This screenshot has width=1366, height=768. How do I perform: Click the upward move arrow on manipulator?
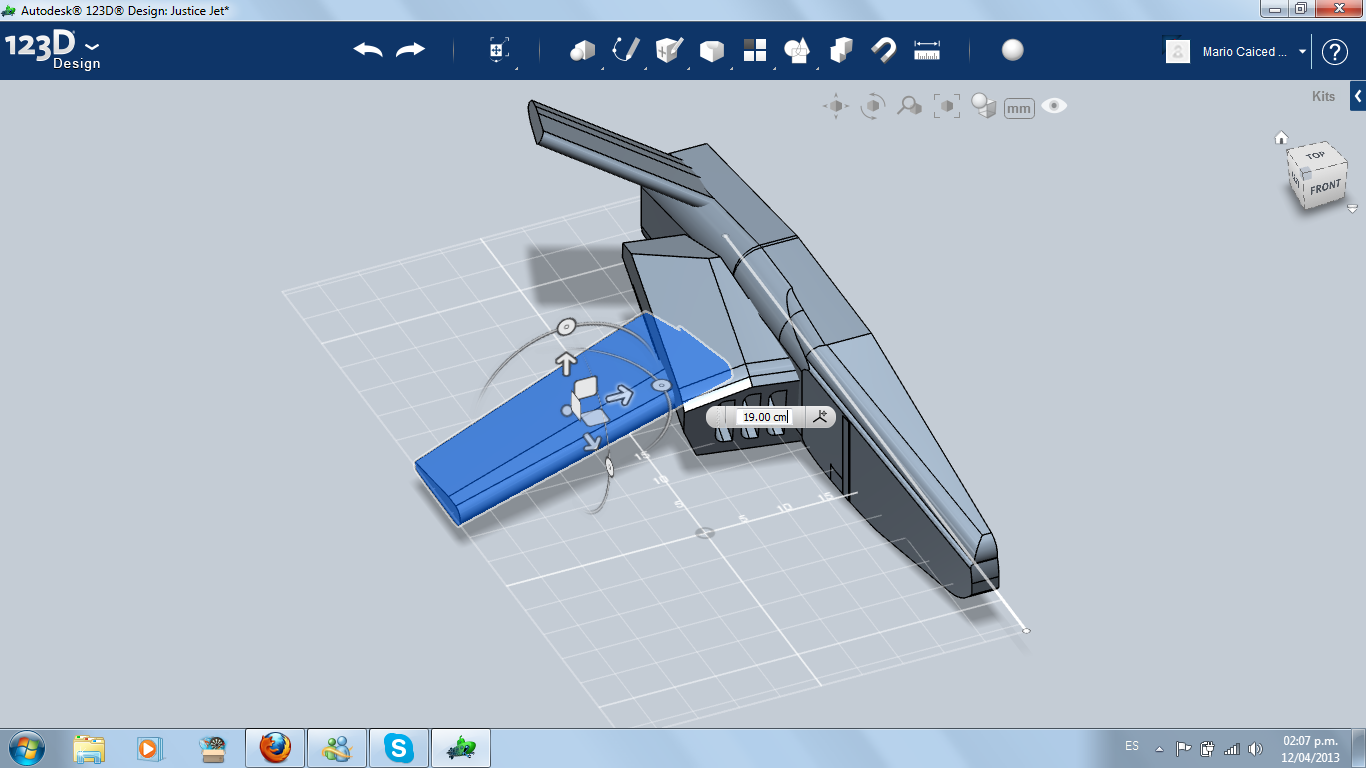566,361
